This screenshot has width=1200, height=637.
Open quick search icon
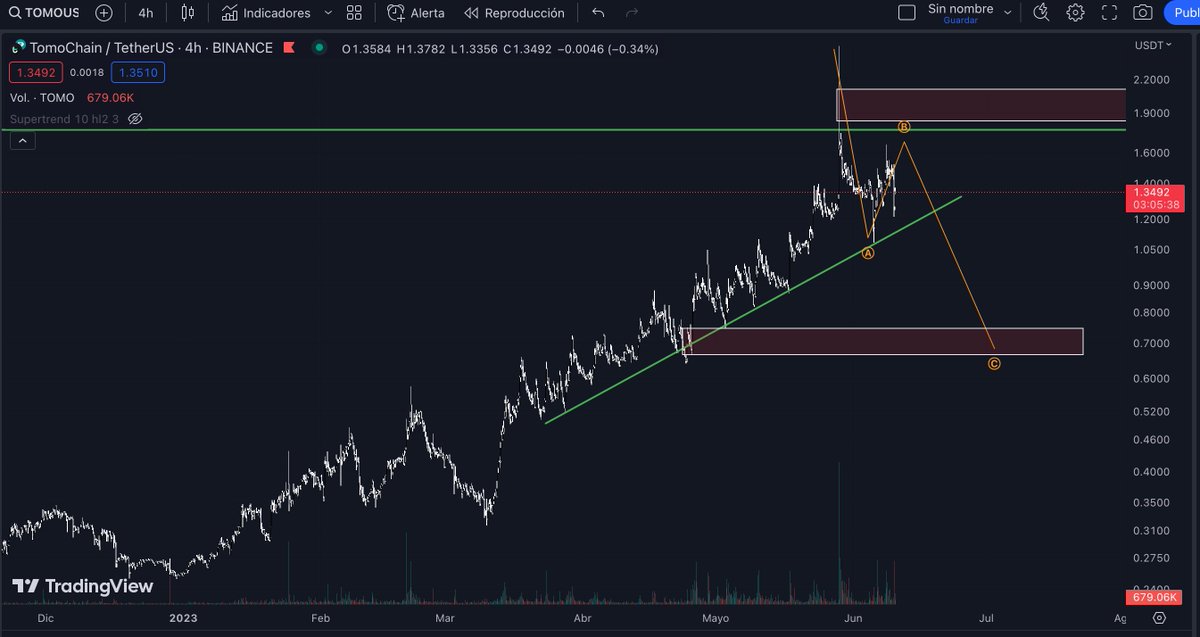[x=1041, y=13]
